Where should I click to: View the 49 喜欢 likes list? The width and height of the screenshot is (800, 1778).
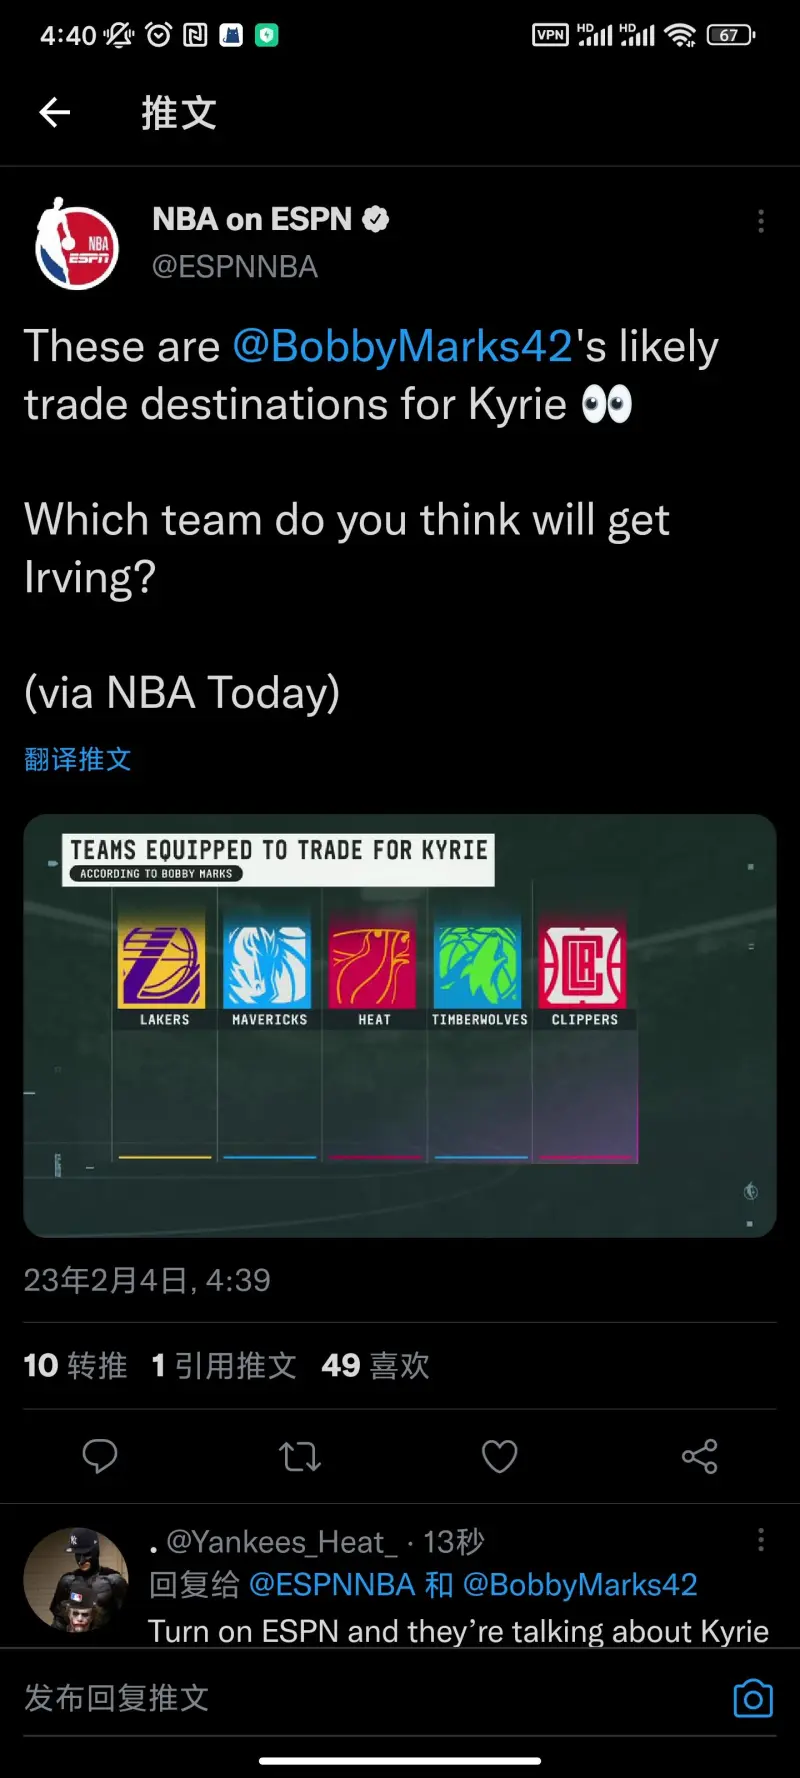tap(376, 1365)
